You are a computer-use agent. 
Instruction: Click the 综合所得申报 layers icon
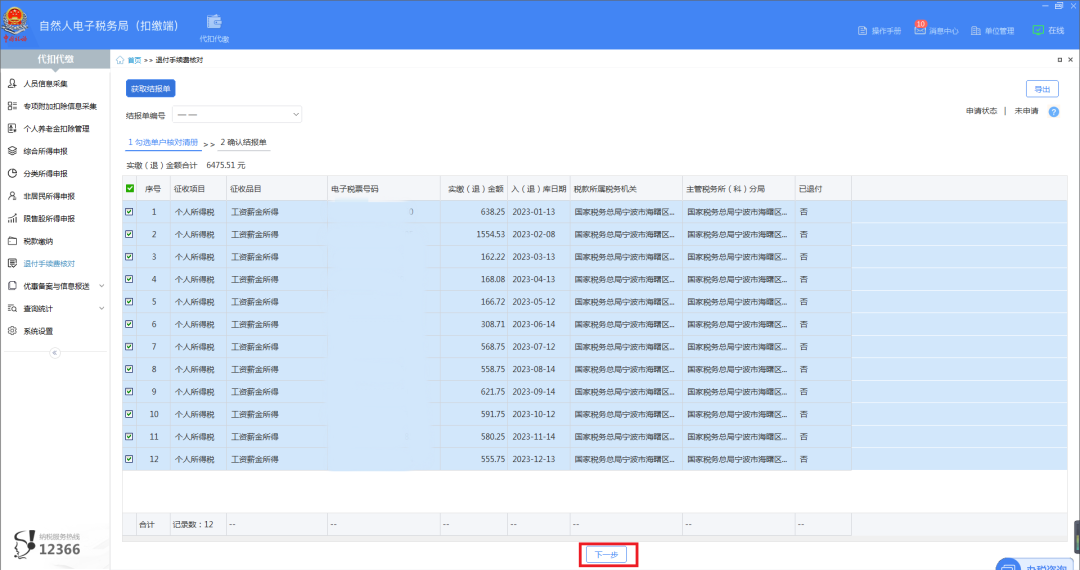tap(12, 151)
